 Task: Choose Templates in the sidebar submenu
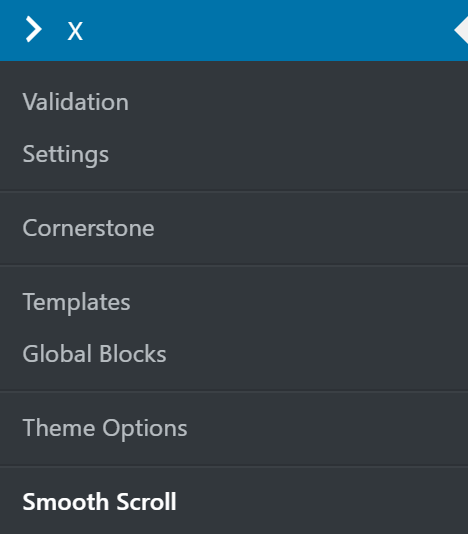(76, 302)
